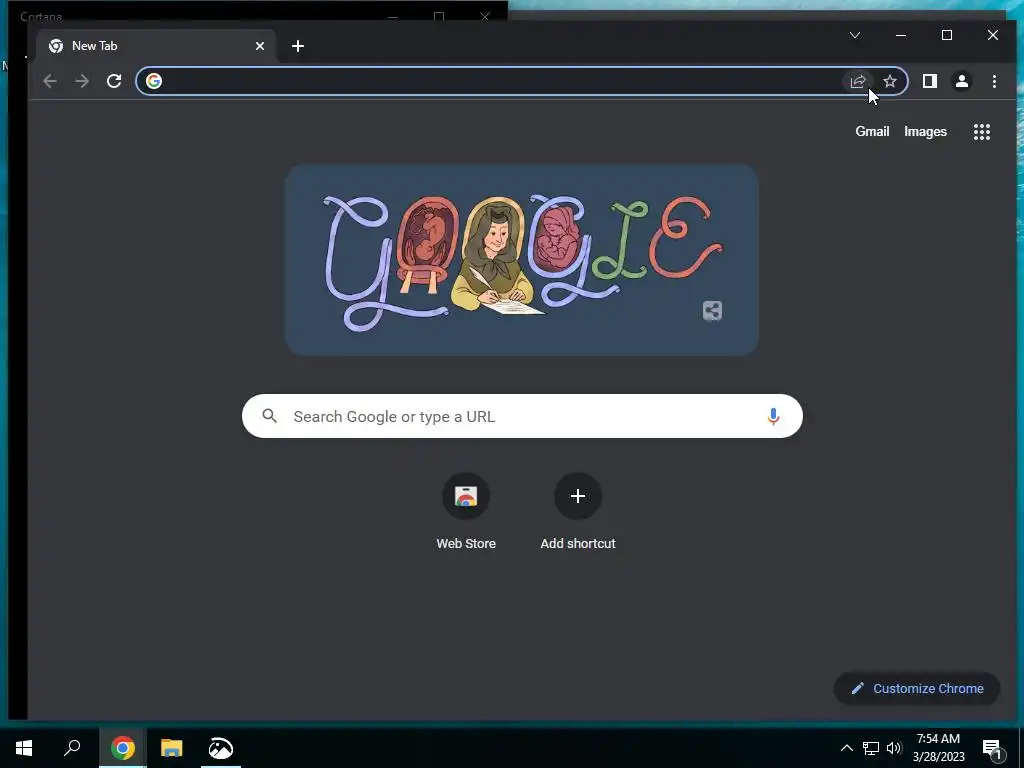
Task: Open the Web Store shortcut
Action: 466,512
